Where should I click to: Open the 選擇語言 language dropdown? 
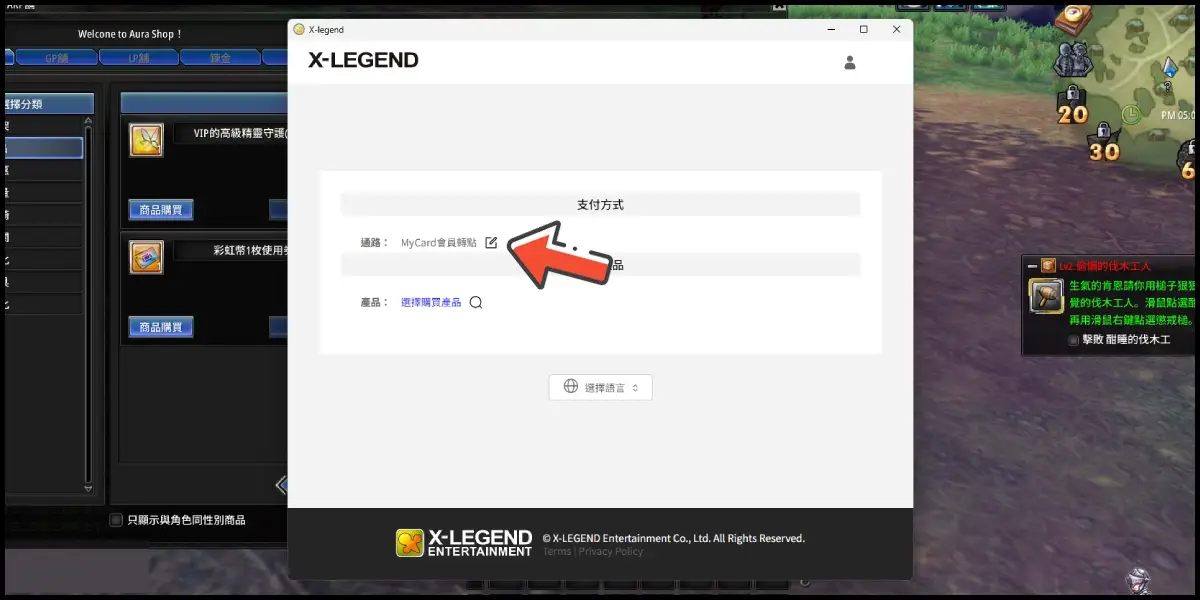click(x=600, y=387)
